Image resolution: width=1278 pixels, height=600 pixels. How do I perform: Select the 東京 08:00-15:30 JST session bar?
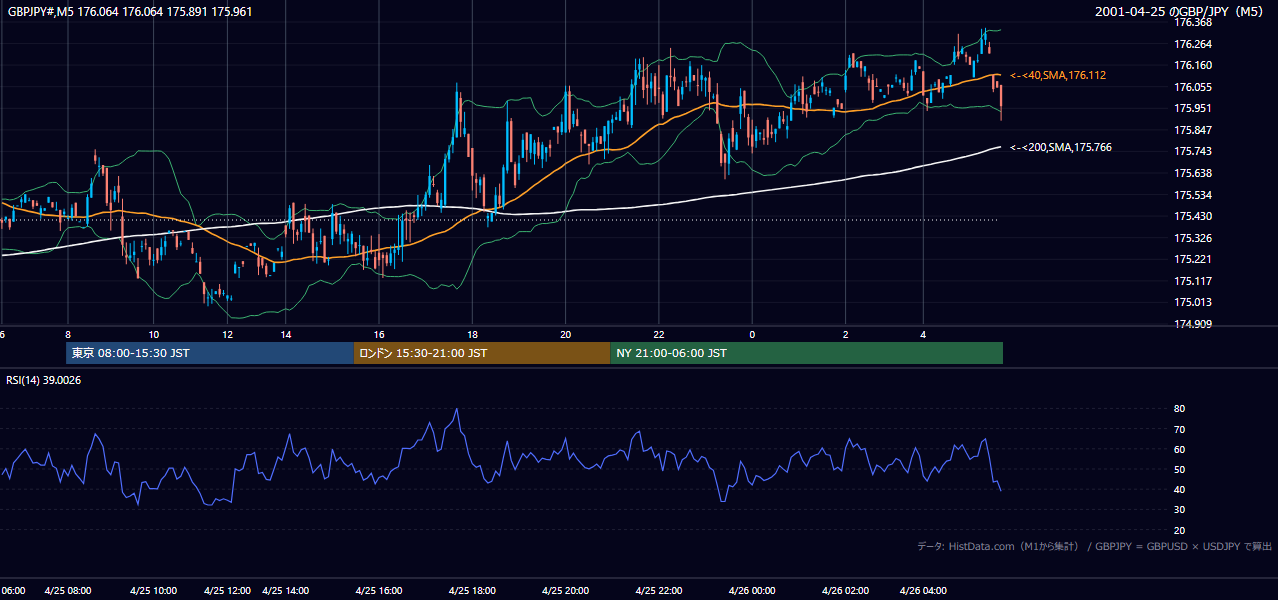click(x=210, y=353)
